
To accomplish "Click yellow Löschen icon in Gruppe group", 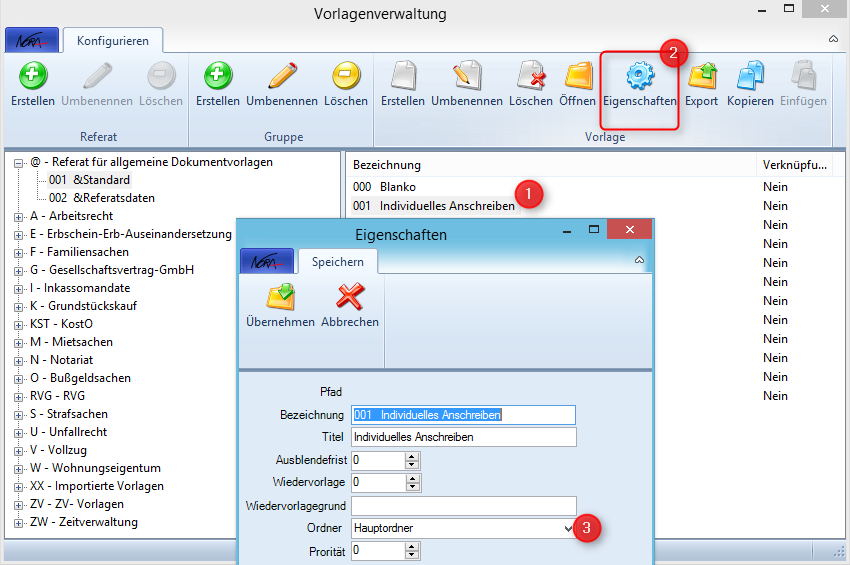I will tap(345, 77).
